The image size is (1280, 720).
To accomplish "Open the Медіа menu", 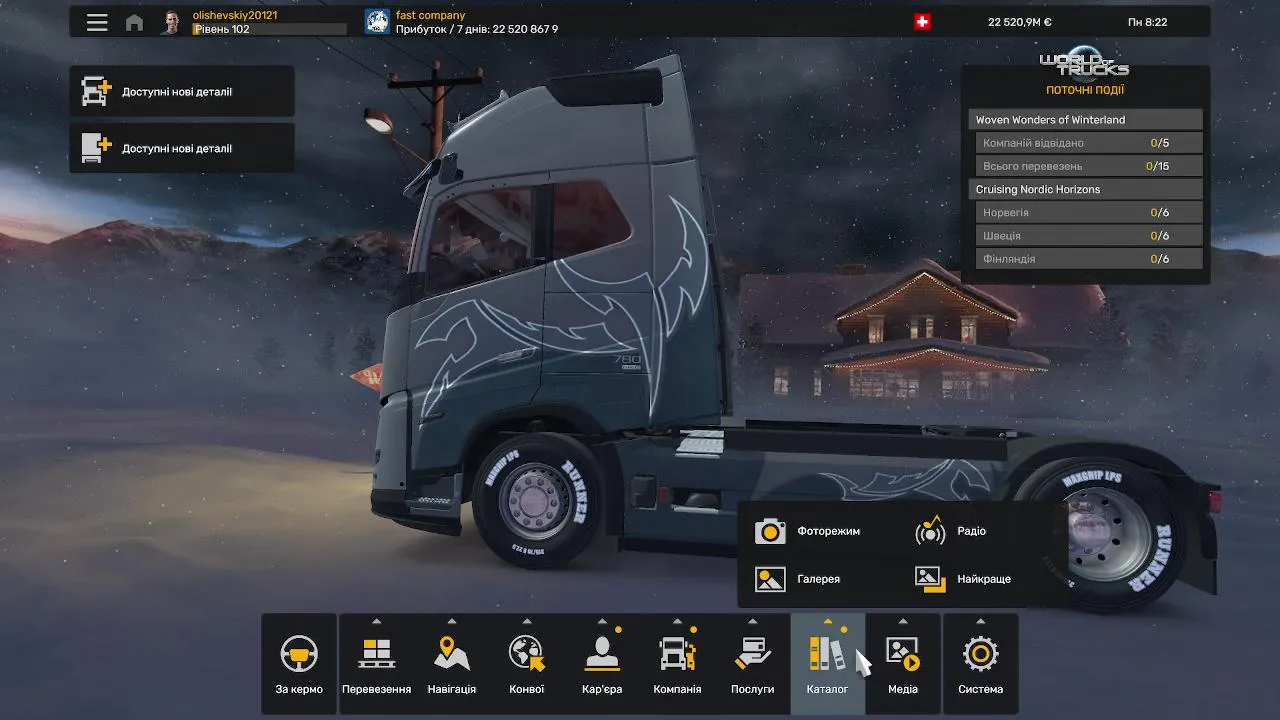I will click(903, 664).
